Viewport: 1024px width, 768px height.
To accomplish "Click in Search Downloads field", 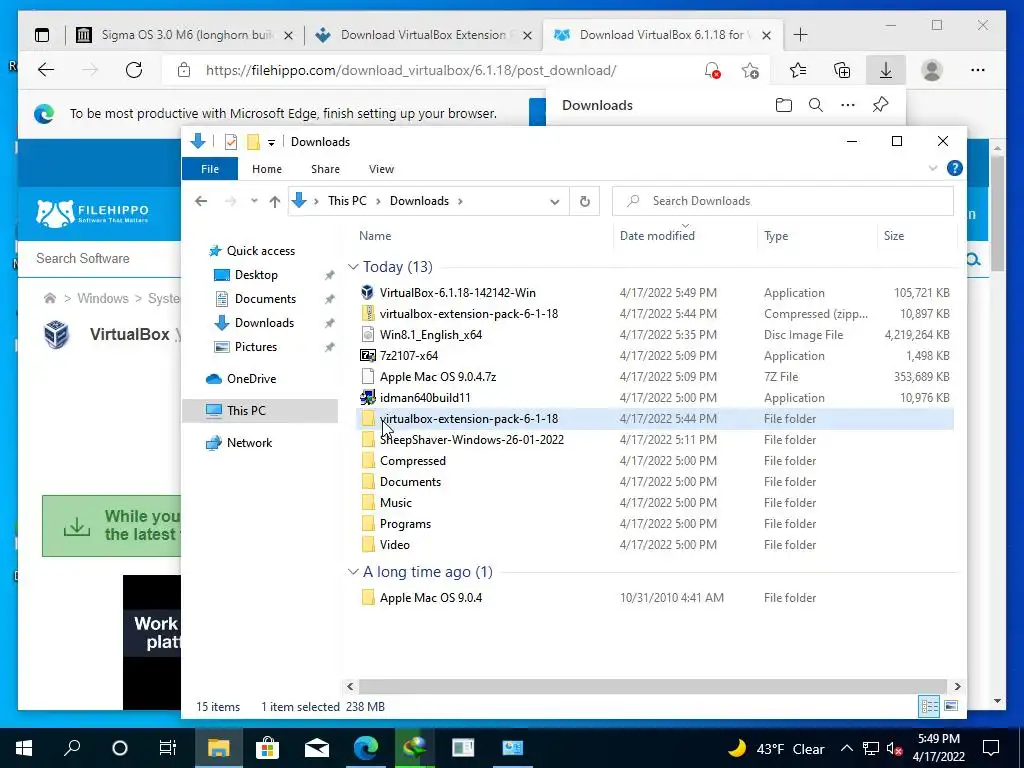I will 782,201.
